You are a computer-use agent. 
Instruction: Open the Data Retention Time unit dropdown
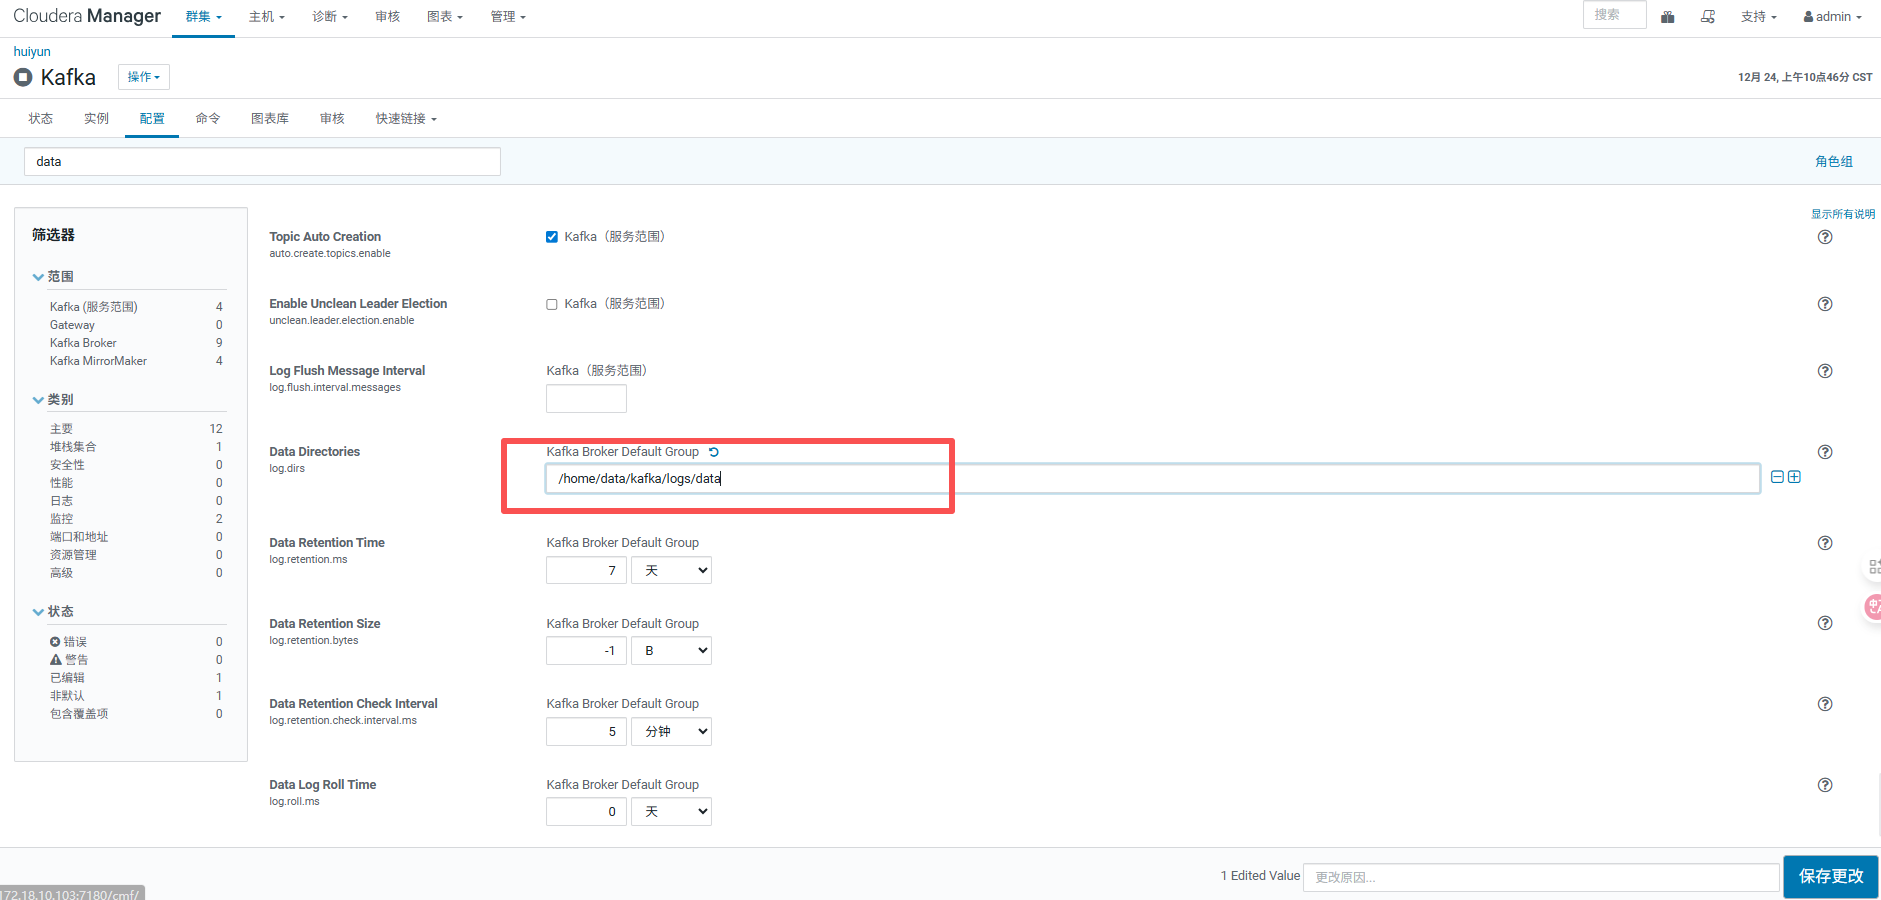(x=671, y=570)
